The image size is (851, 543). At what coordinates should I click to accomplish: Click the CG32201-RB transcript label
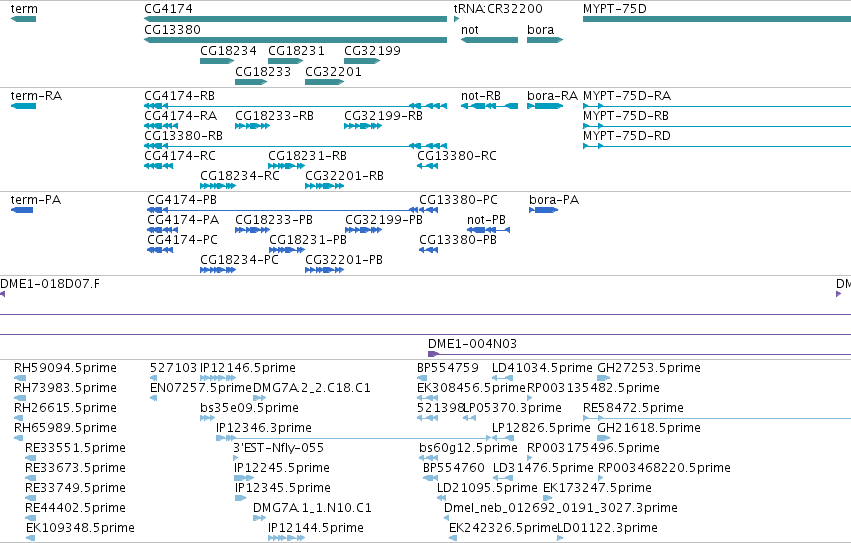tap(344, 176)
